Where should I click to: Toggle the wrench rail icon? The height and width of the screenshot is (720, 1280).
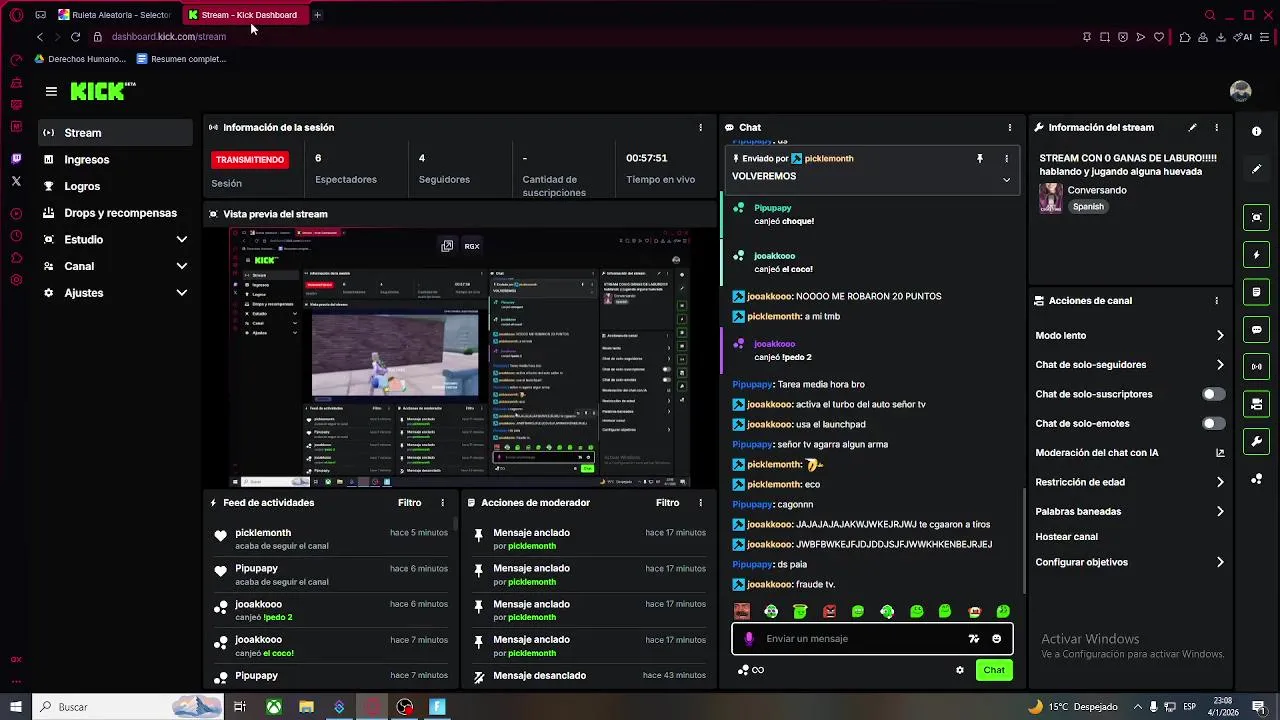[1257, 441]
